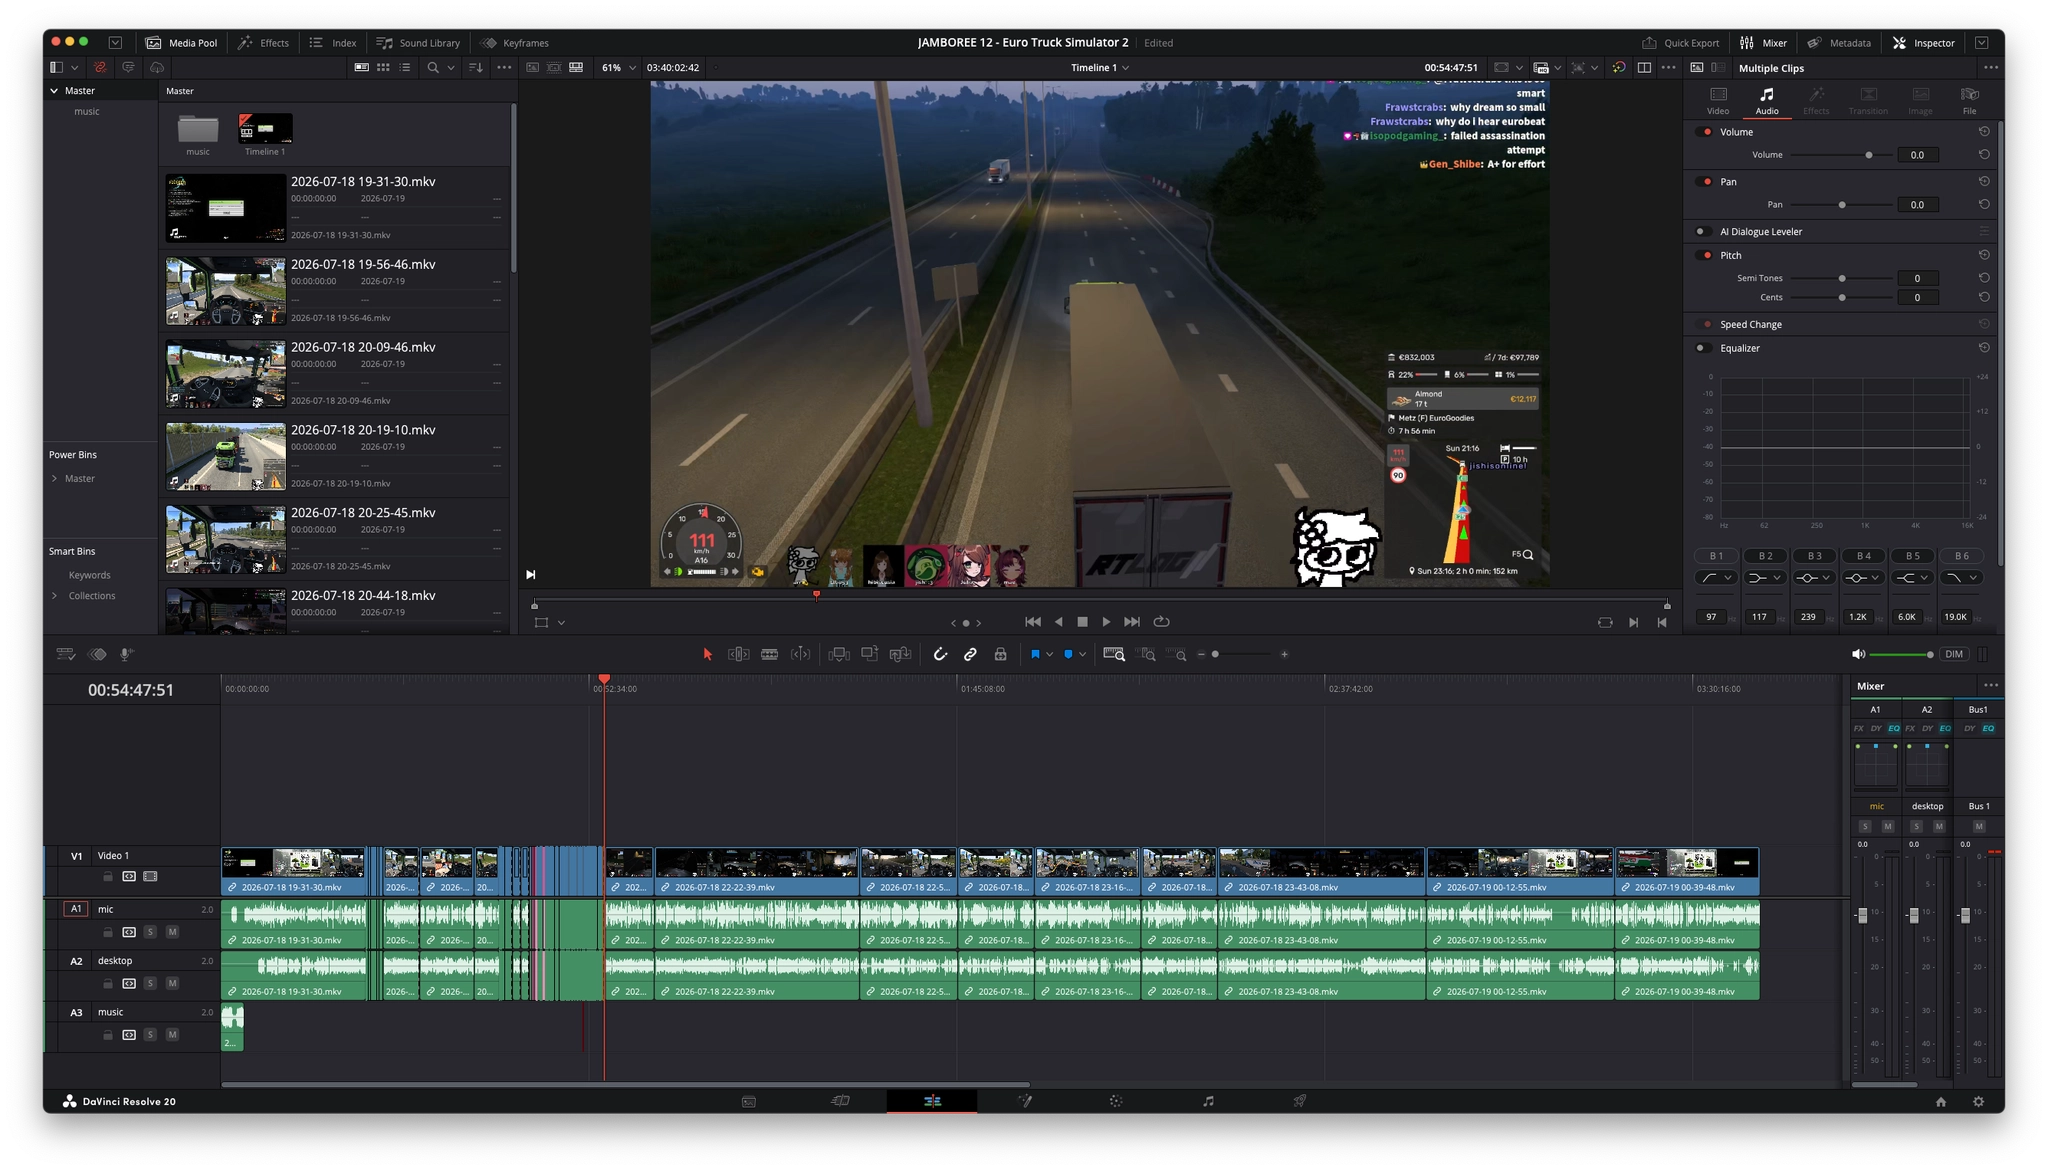2048x1170 pixels.
Task: Click Overwrite Clip edit icon
Action: pyautogui.click(x=869, y=654)
